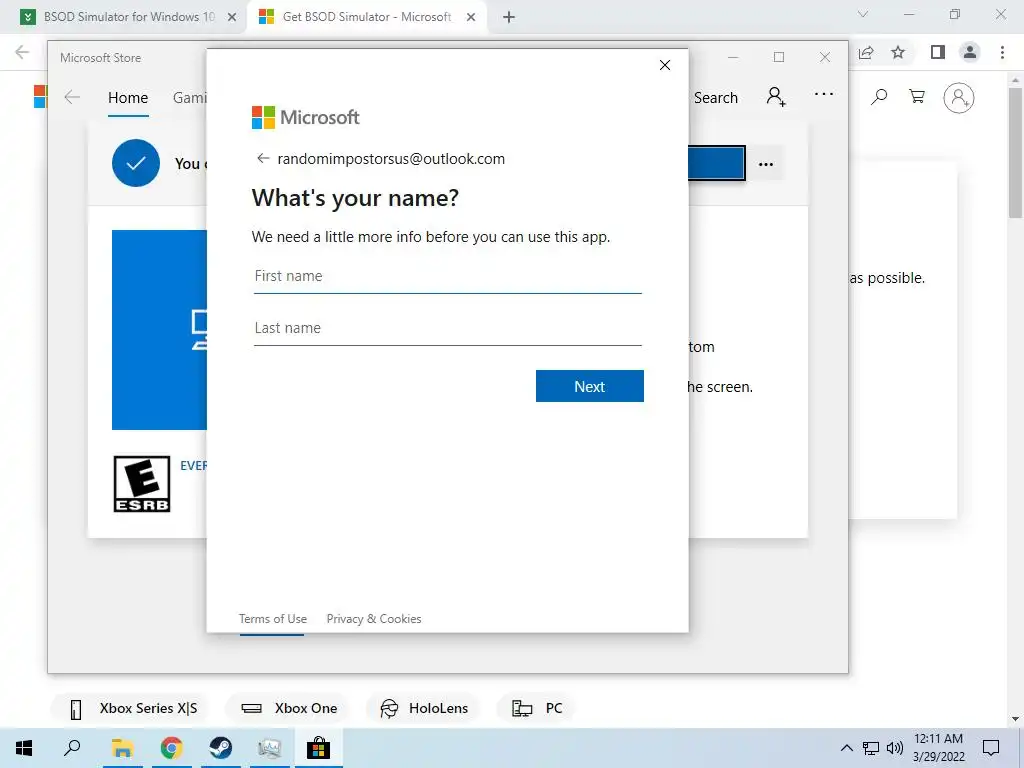Click the Last name input field

tap(447, 328)
